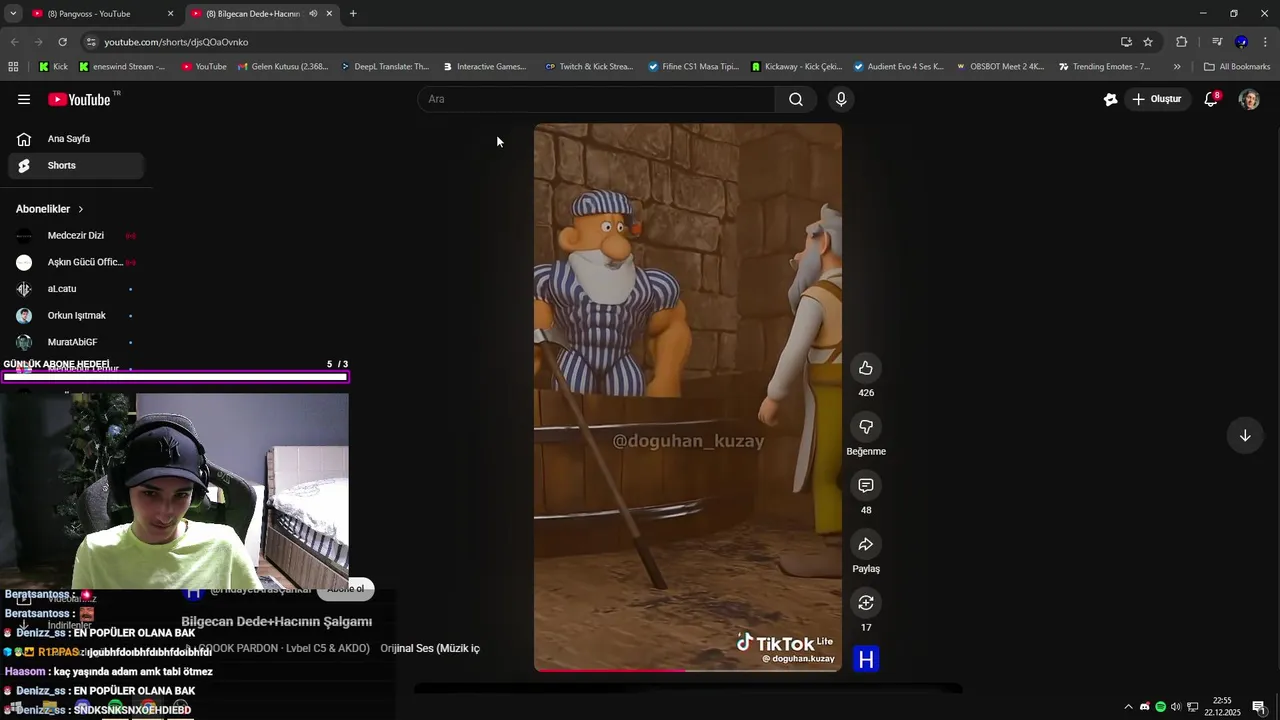Go to next short with down arrow
This screenshot has height=720, width=1280.
pos(1245,435)
